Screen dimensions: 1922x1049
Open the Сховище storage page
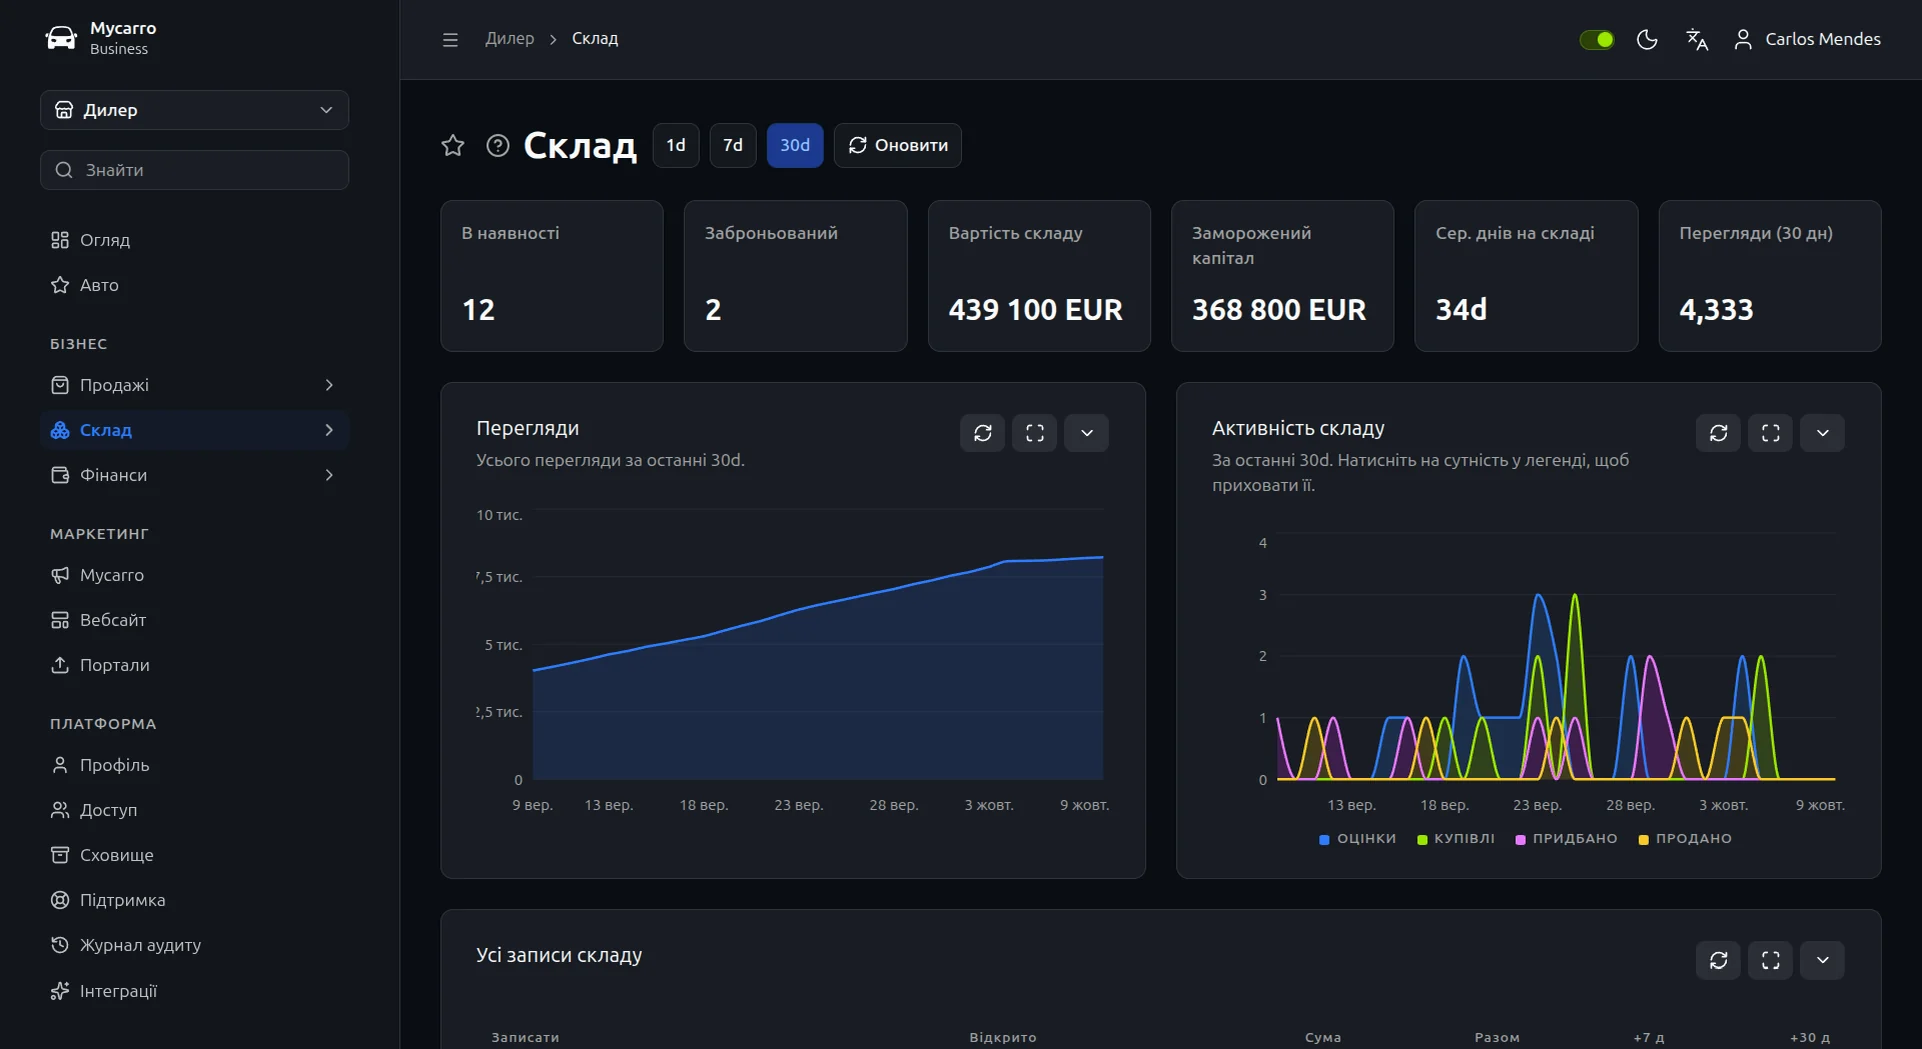(x=194, y=855)
